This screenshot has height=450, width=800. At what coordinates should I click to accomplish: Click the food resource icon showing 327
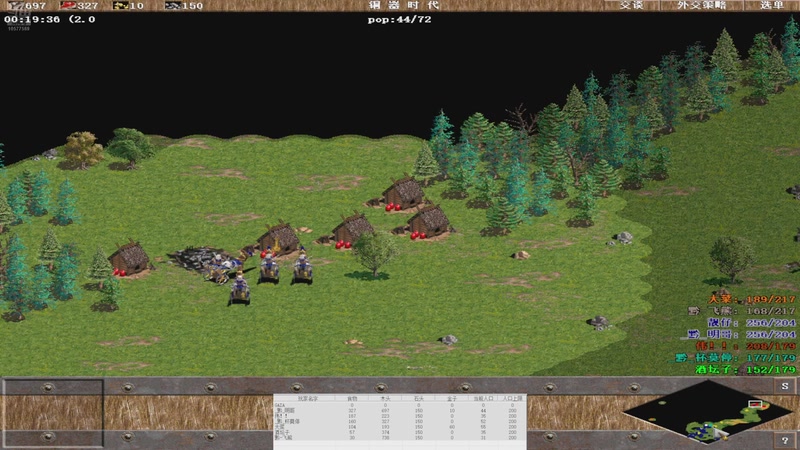pos(68,6)
